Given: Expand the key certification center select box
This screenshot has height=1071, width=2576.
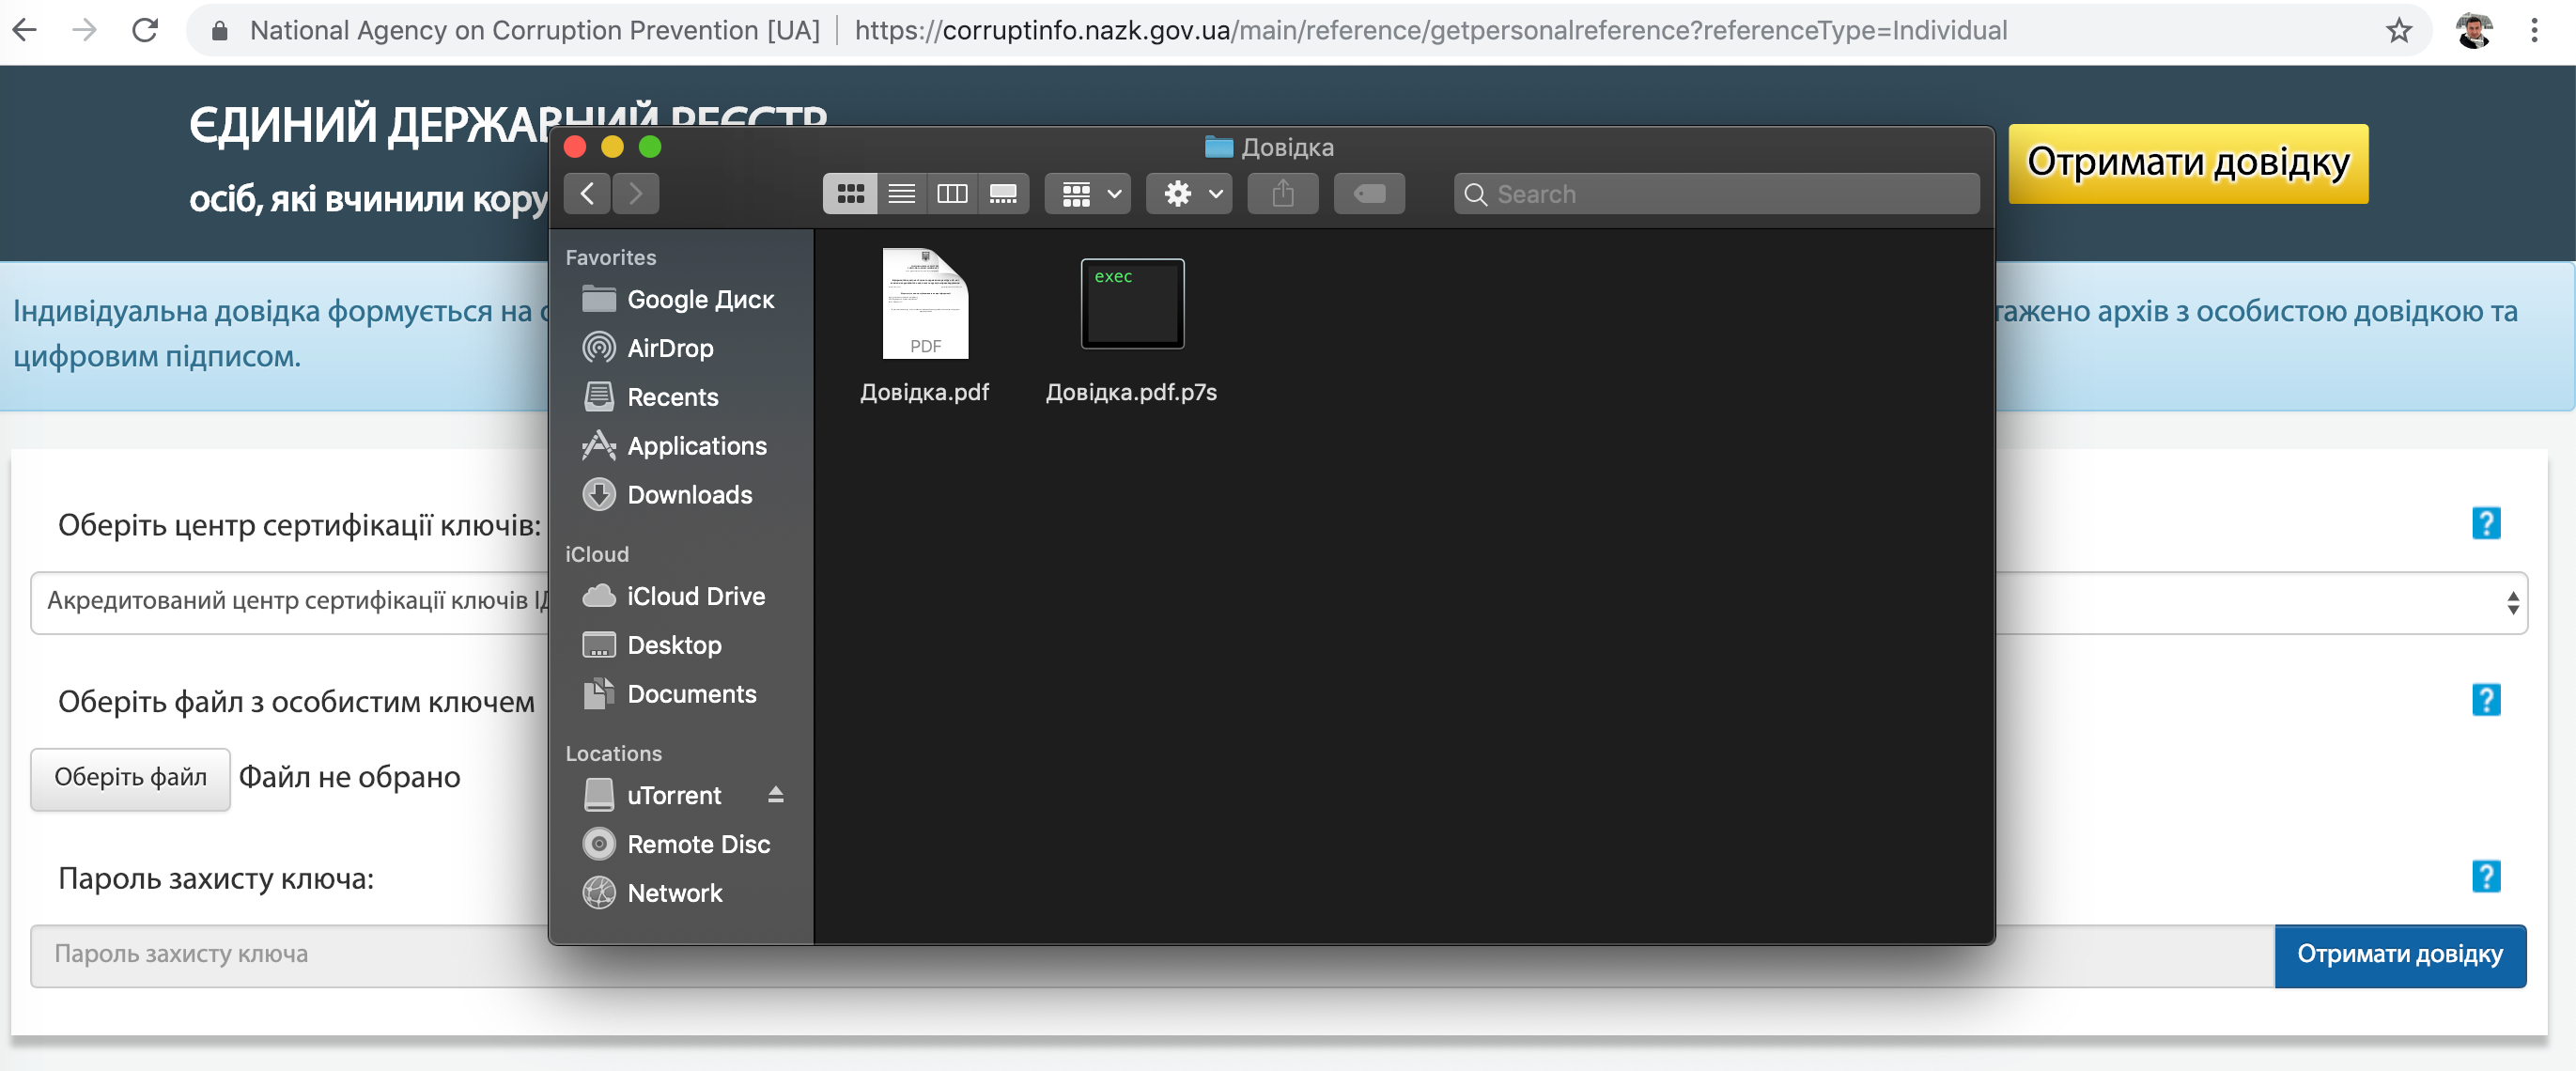Looking at the screenshot, I should click(x=2510, y=603).
